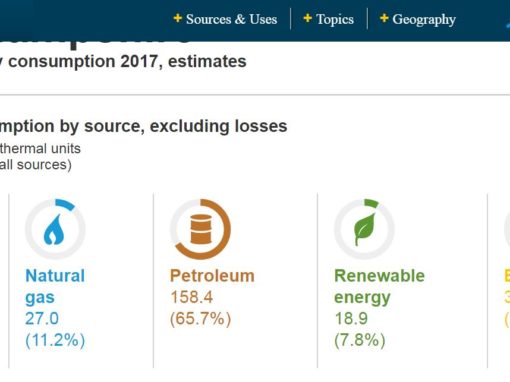510x382 pixels.
Task: Click the plus icon beside Sources & Uses
Action: point(178,18)
